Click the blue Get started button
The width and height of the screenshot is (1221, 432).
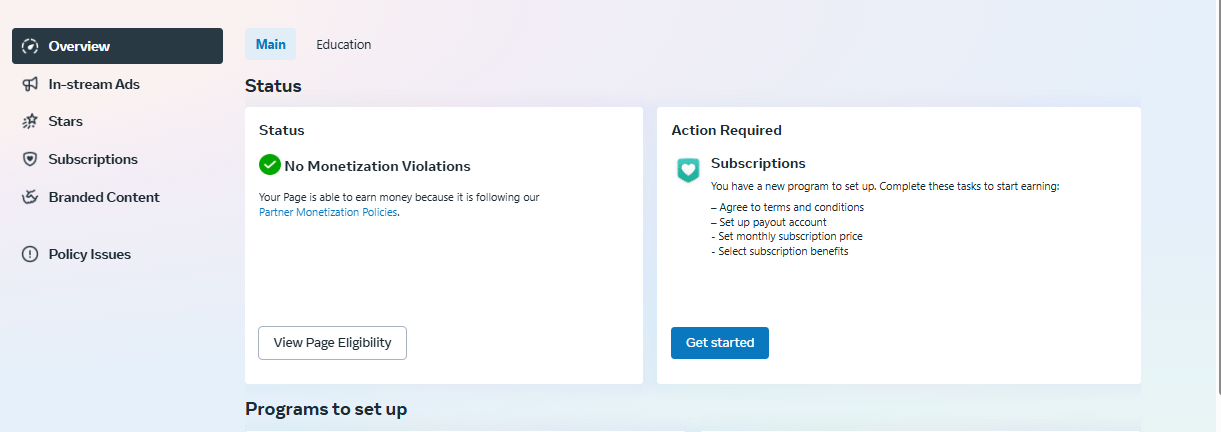[720, 342]
